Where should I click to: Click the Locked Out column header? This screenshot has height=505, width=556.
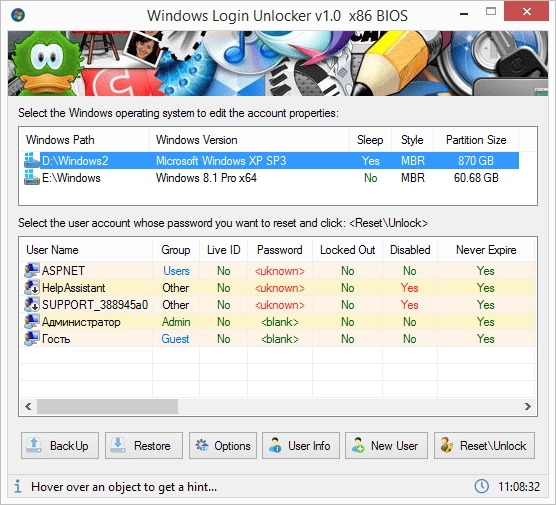pos(348,250)
